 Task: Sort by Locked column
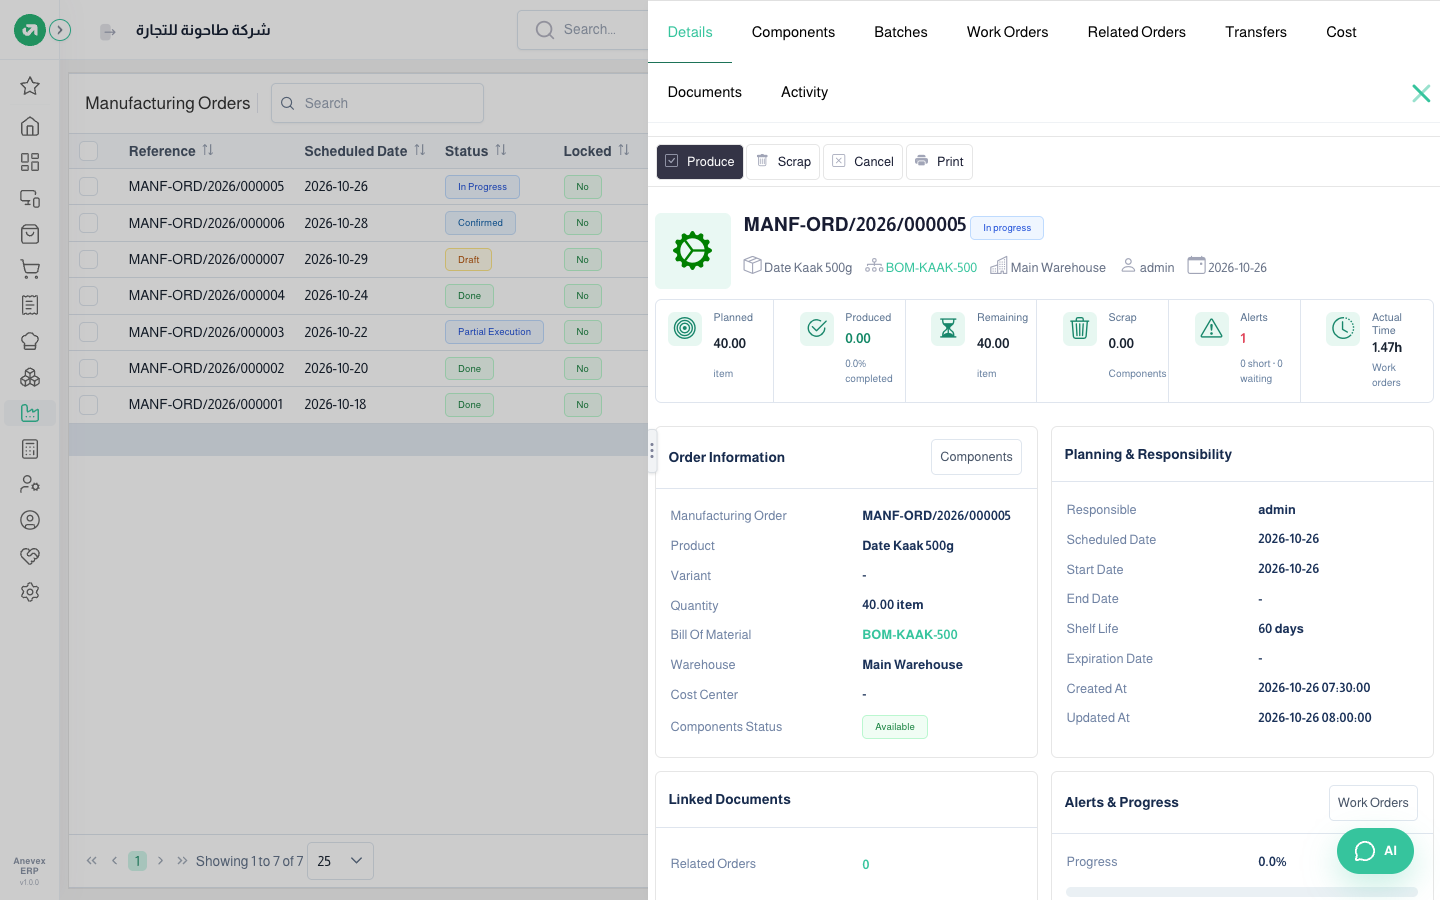(x=624, y=150)
